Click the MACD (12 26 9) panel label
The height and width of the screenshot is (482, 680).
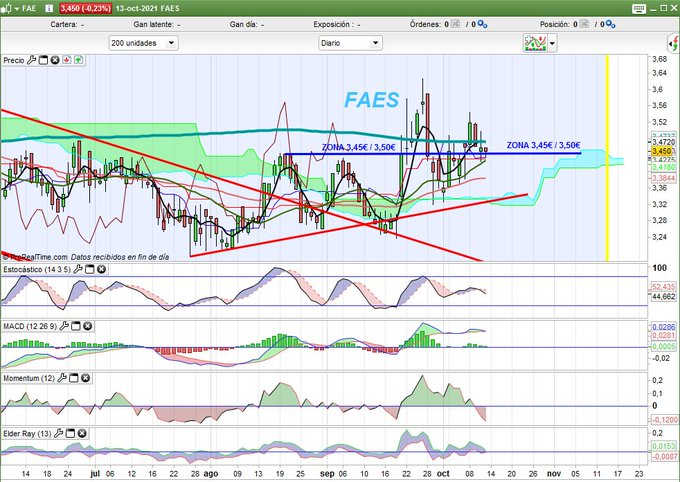[29, 326]
